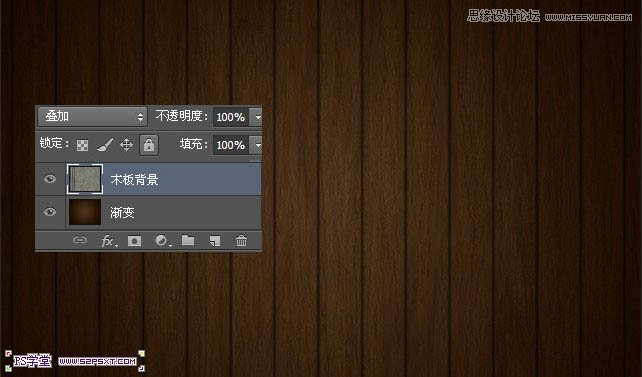Toggle the lock all padlock icon

click(x=149, y=145)
